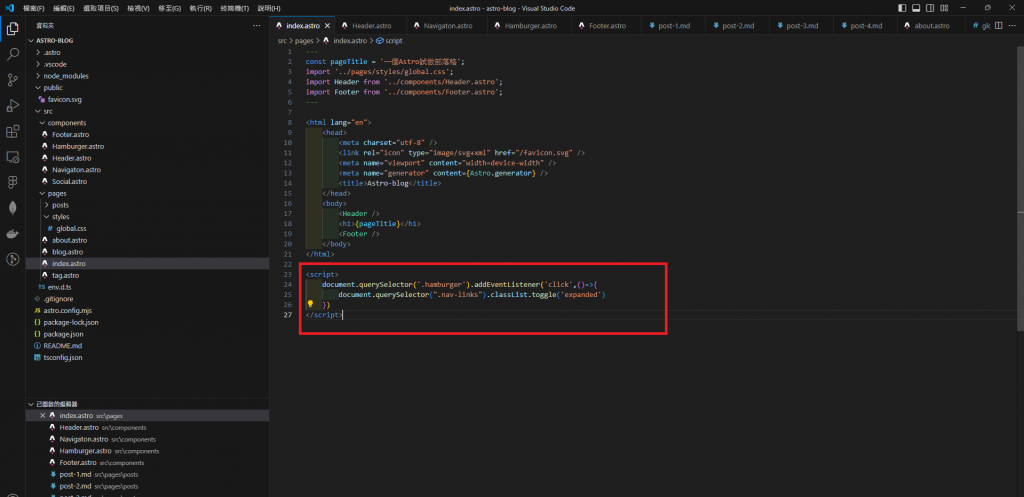
Task: Open the Figma extension panel
Action: 12,182
